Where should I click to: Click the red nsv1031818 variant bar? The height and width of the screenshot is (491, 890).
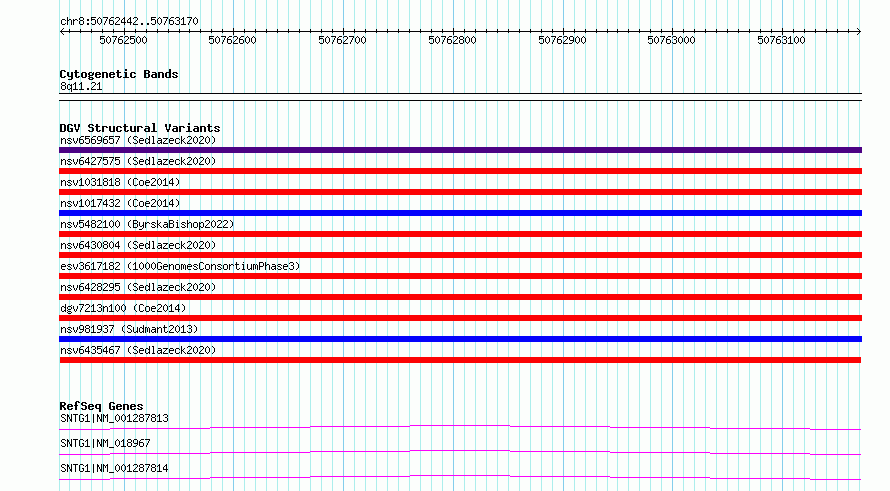[460, 192]
